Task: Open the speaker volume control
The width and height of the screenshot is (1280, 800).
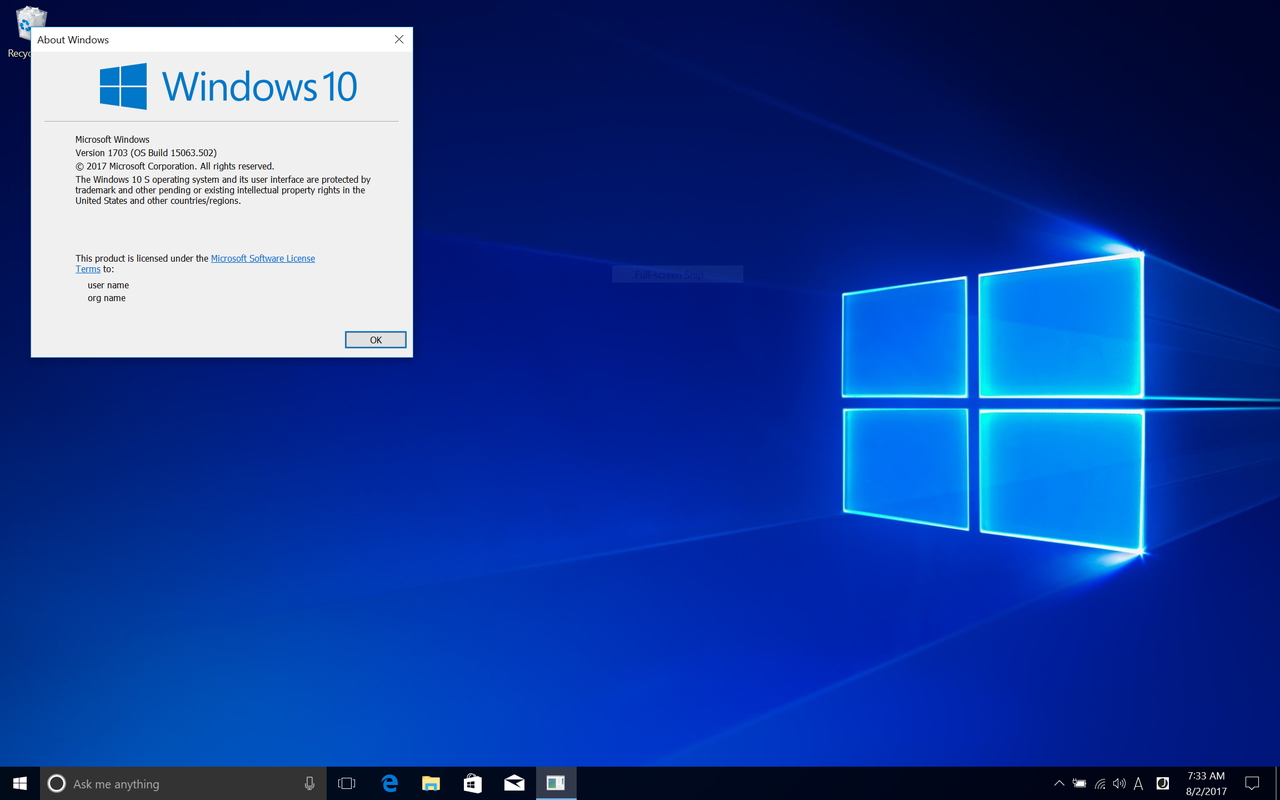Action: coord(1119,783)
